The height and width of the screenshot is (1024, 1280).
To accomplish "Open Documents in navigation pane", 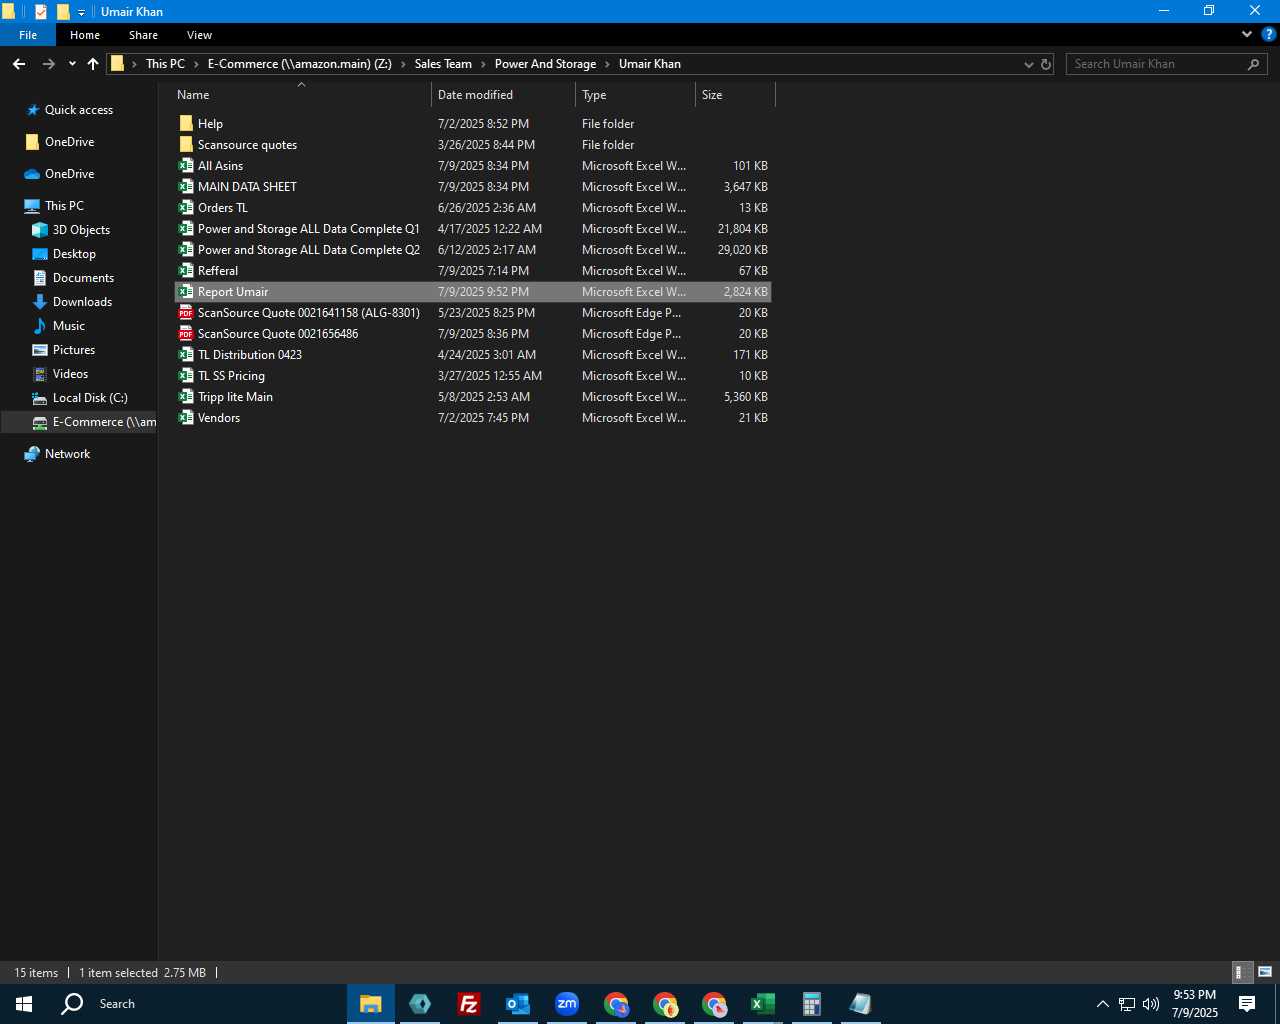I will [83, 278].
